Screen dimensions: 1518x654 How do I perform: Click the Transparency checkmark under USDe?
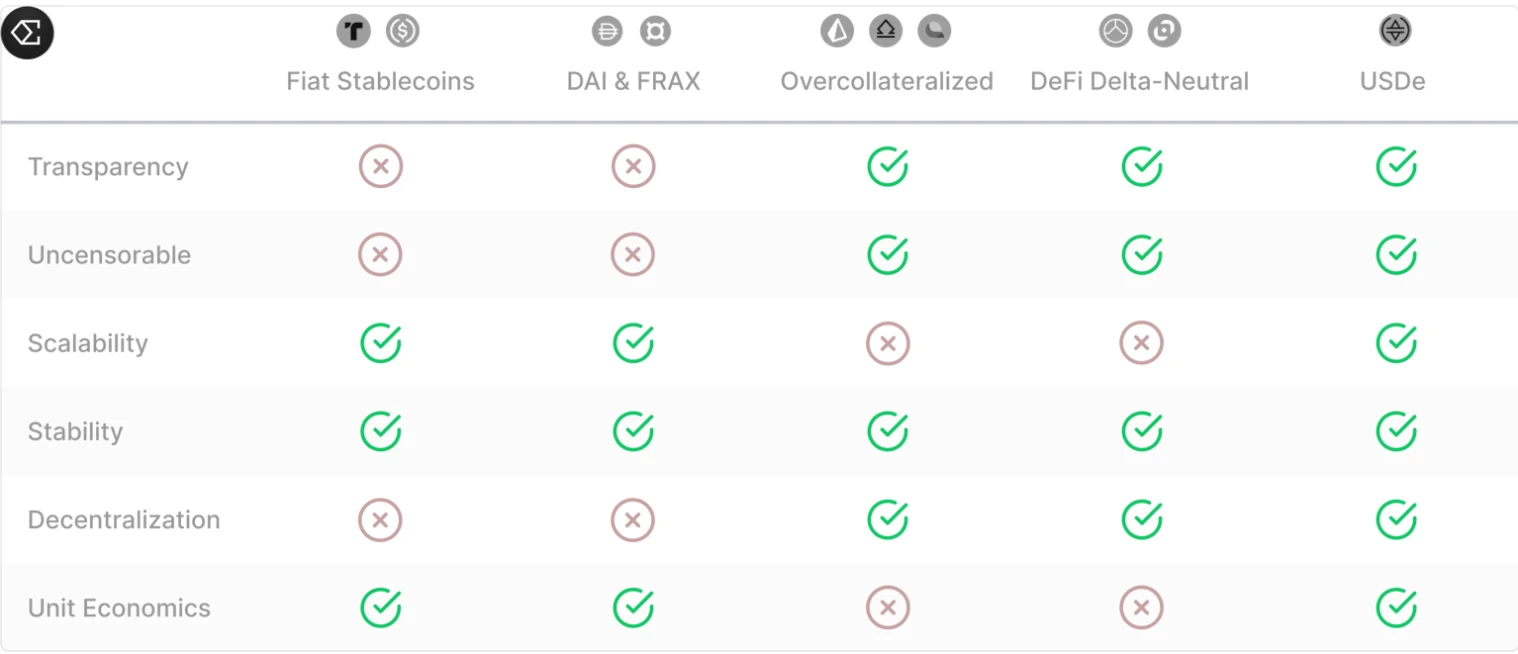pos(1395,167)
